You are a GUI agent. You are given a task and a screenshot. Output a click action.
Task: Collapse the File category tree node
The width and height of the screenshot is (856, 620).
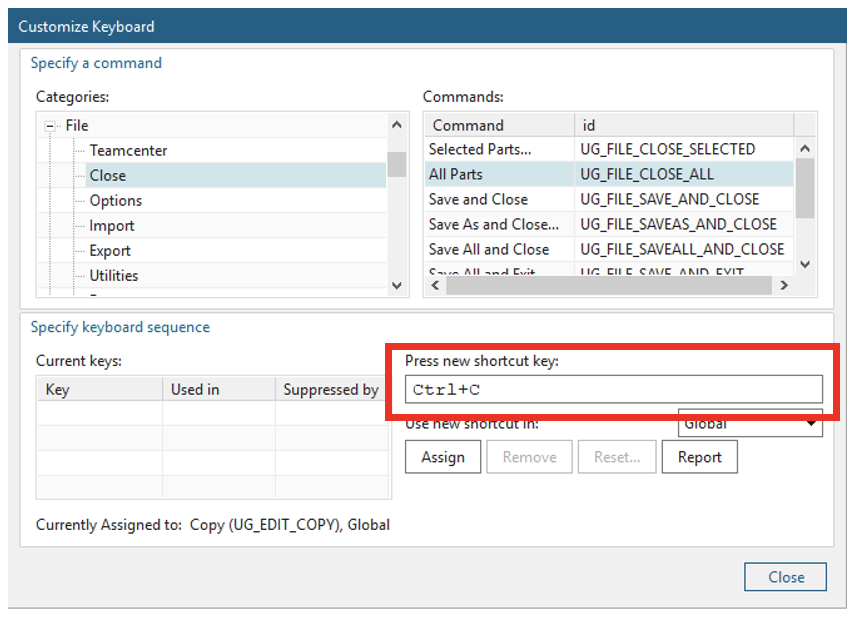[50, 126]
